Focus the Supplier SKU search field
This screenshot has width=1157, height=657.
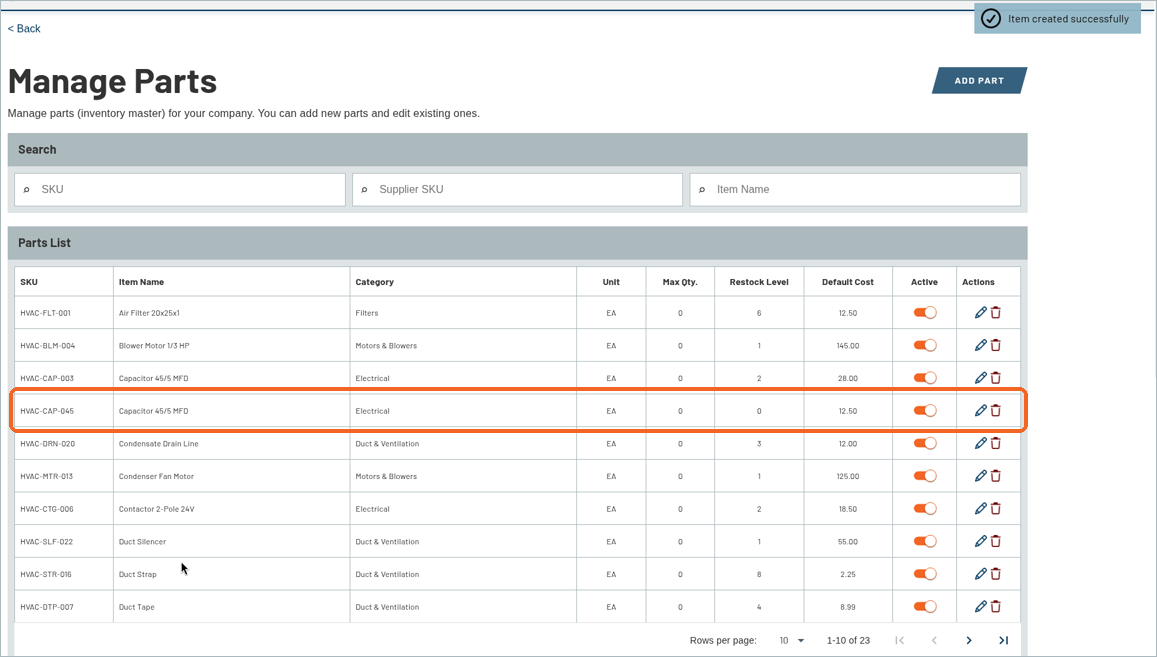pyautogui.click(x=517, y=190)
